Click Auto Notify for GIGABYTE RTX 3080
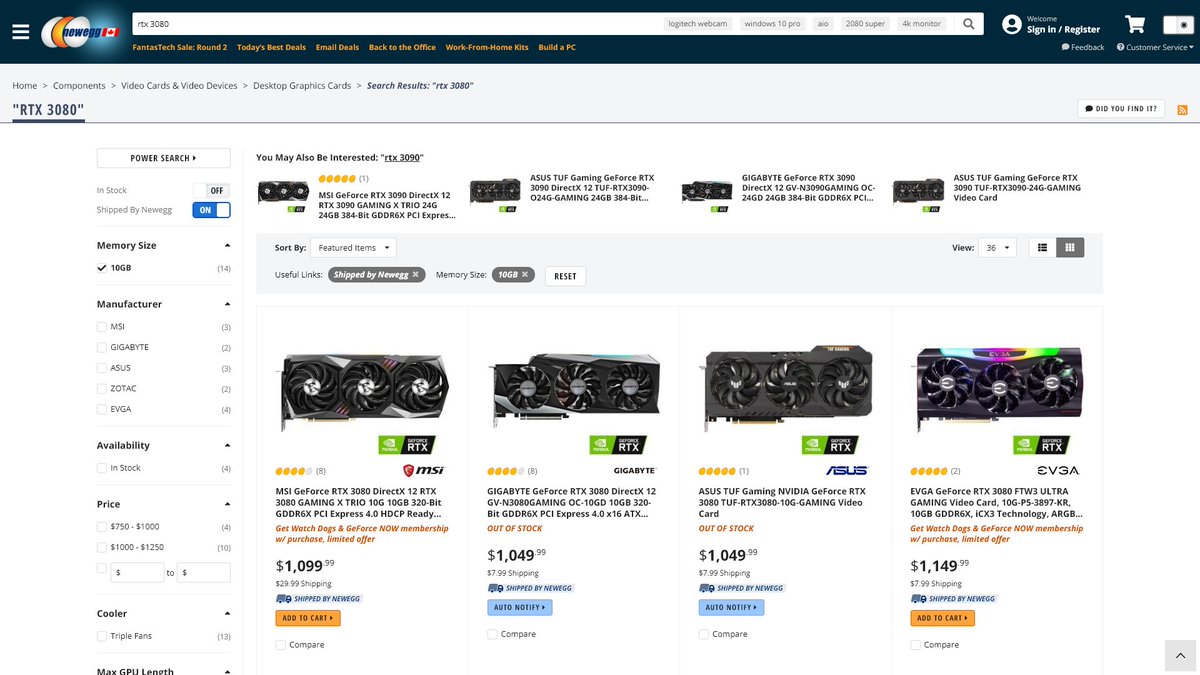 520,607
